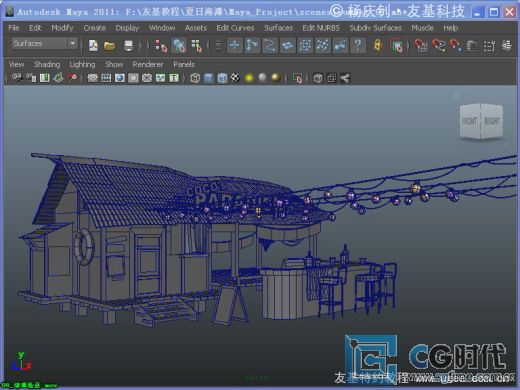
Task: Open the Muscle menu
Action: click(x=422, y=28)
